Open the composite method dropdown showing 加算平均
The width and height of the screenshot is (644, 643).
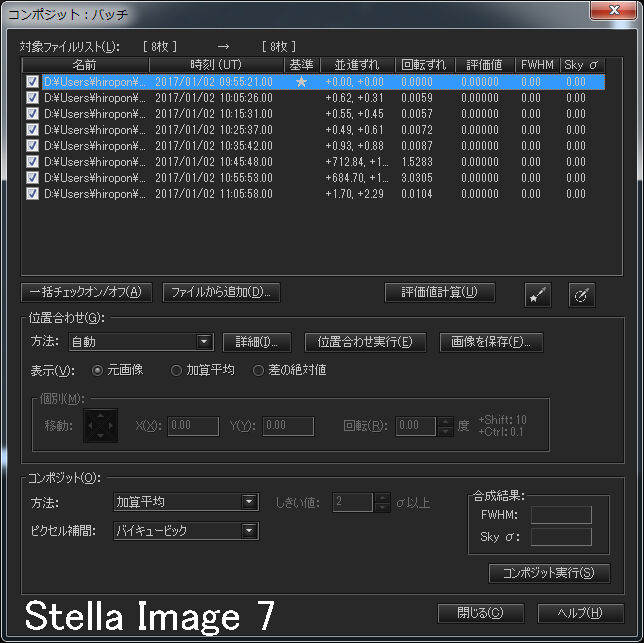(186, 502)
